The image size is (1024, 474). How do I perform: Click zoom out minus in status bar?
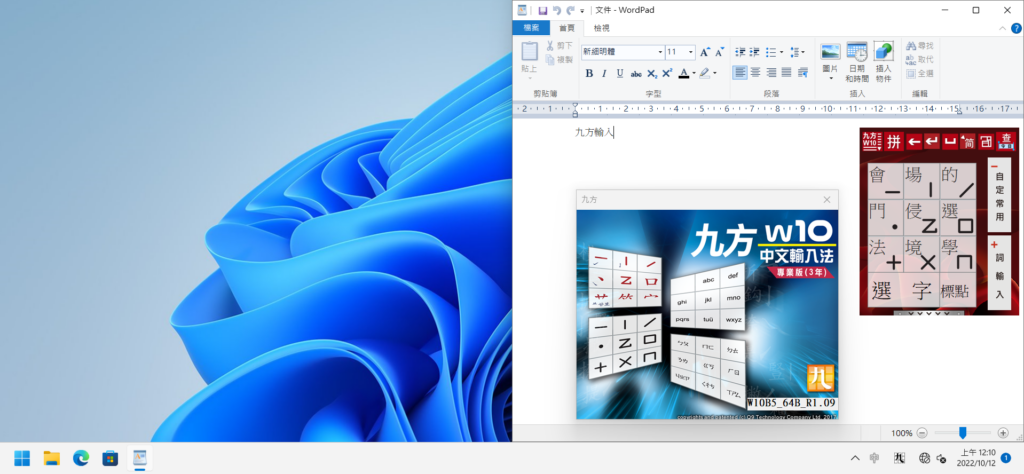pos(922,433)
